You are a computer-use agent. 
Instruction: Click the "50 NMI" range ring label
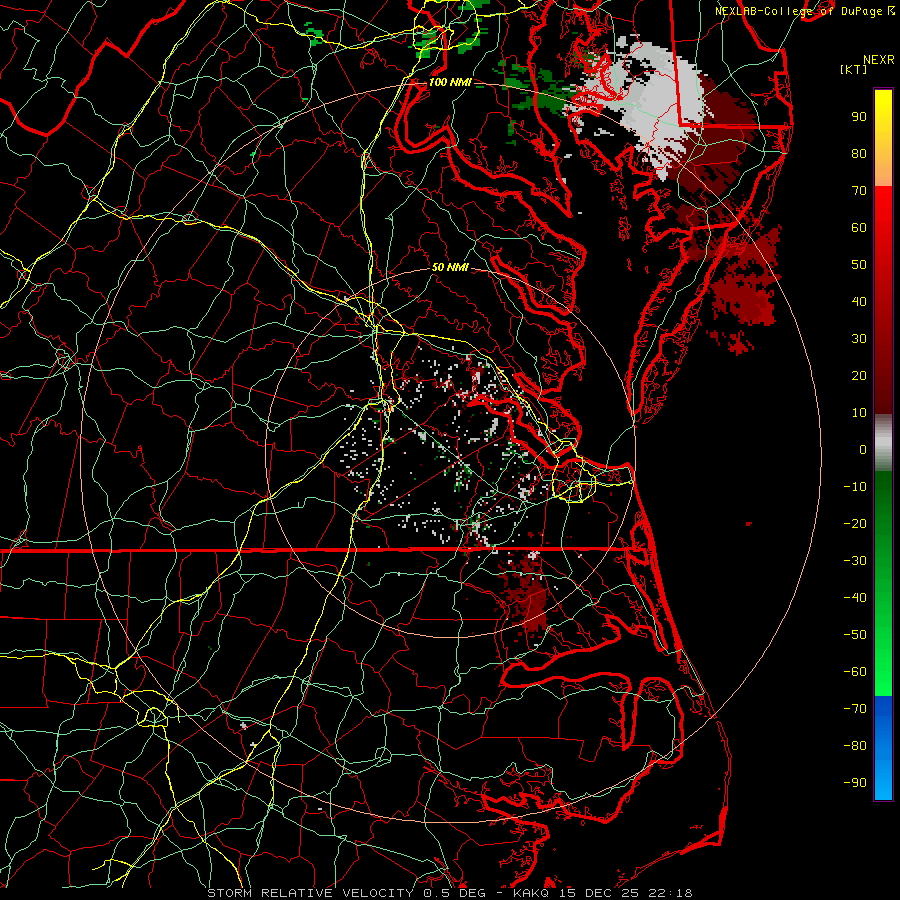450,267
